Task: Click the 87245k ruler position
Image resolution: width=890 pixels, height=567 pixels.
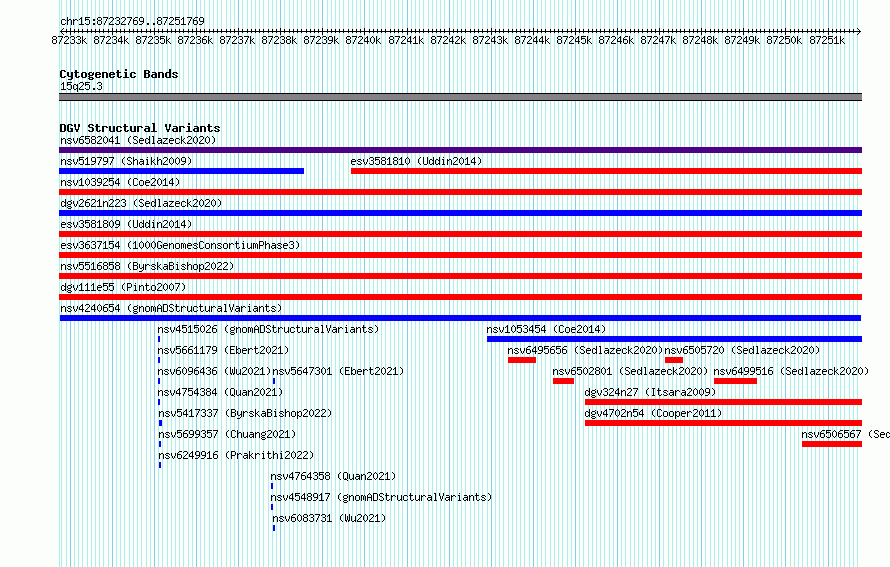Action: pyautogui.click(x=573, y=40)
